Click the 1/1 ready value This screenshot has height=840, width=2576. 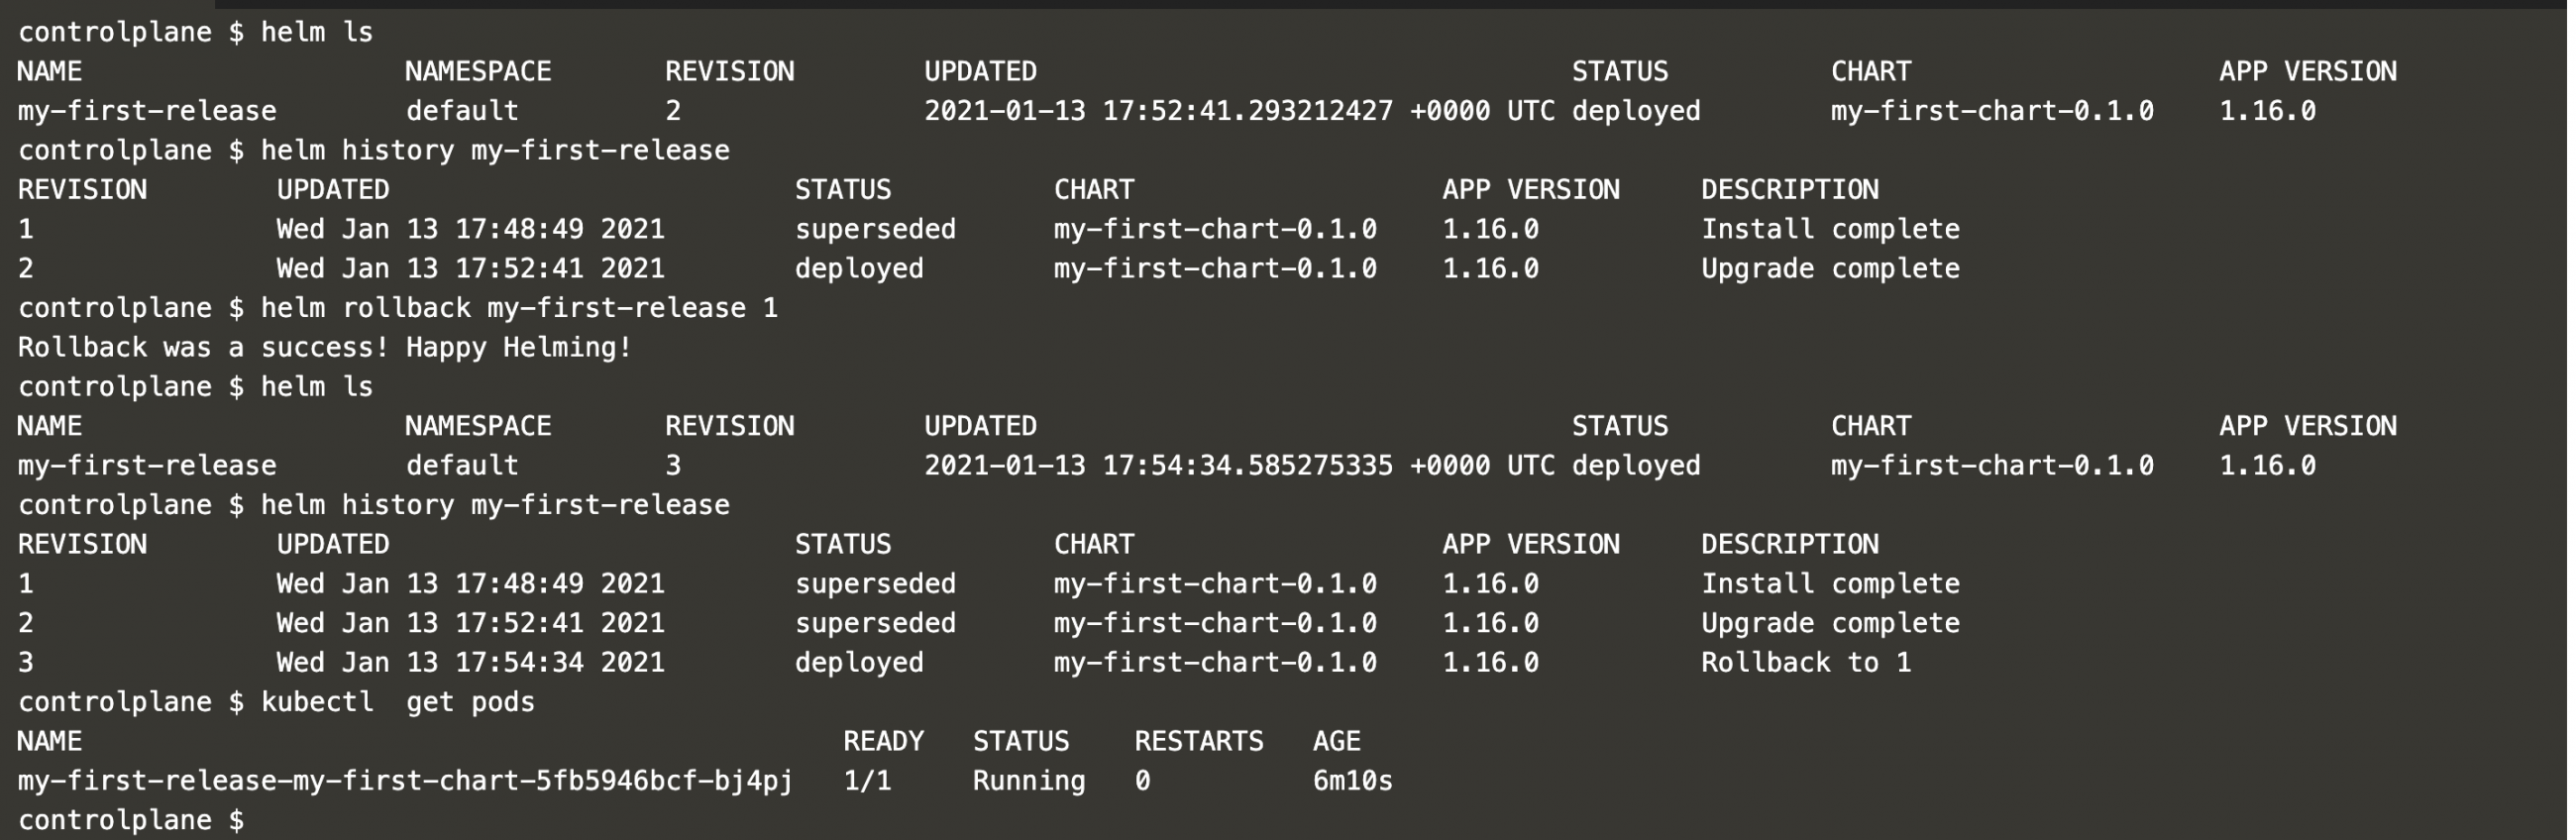pyautogui.click(x=866, y=781)
